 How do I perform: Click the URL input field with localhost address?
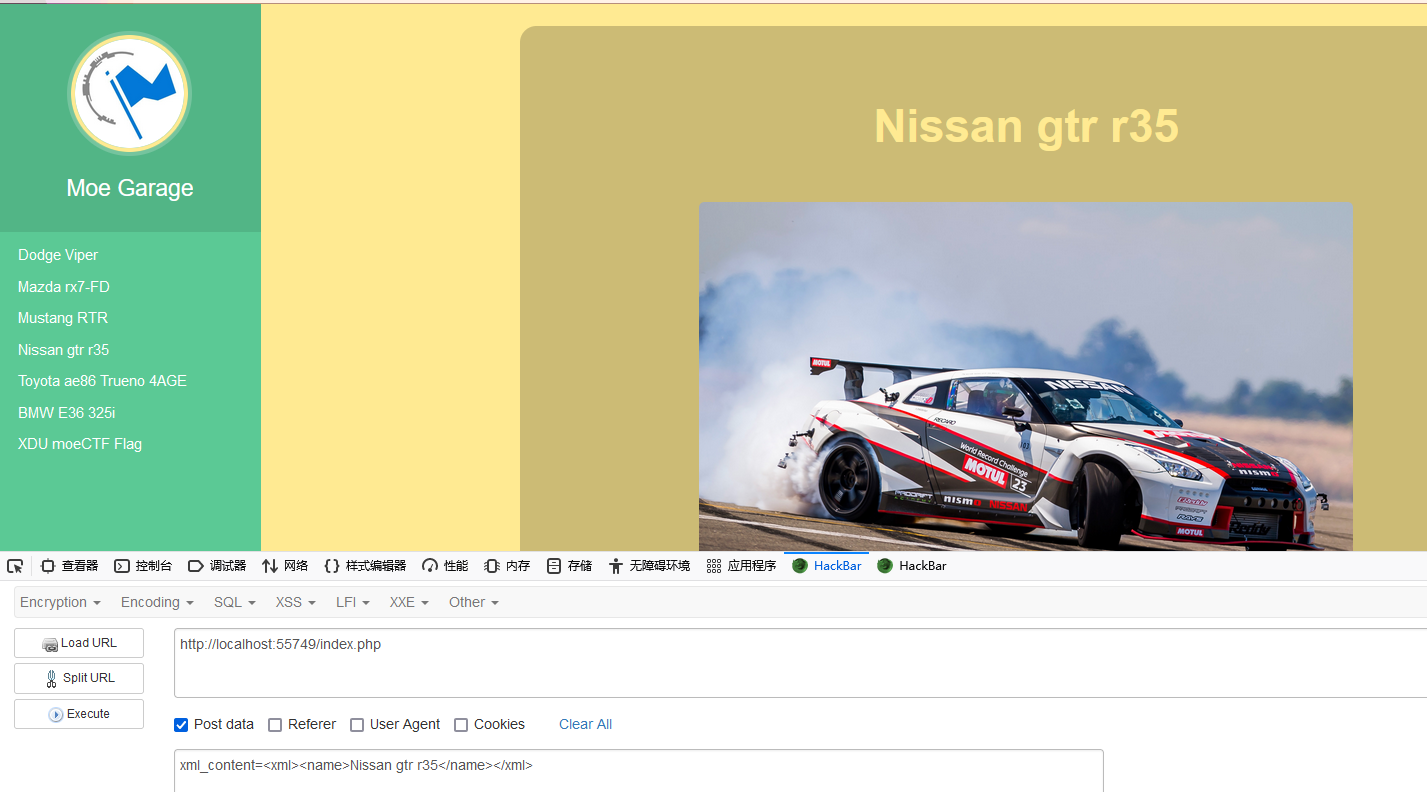(800, 663)
